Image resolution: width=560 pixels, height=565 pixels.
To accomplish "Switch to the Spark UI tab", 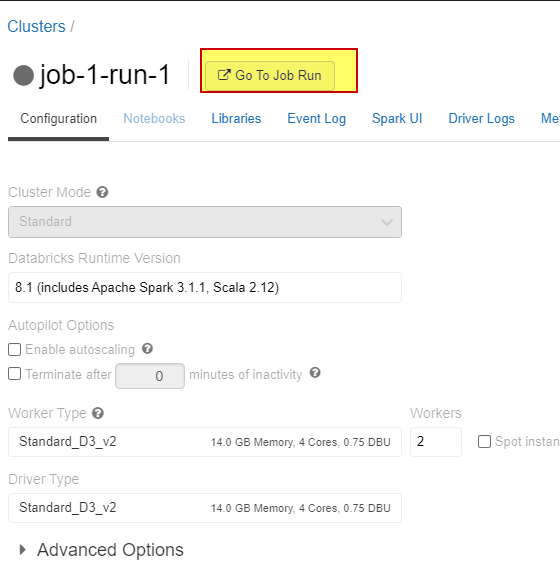I will 397,119.
